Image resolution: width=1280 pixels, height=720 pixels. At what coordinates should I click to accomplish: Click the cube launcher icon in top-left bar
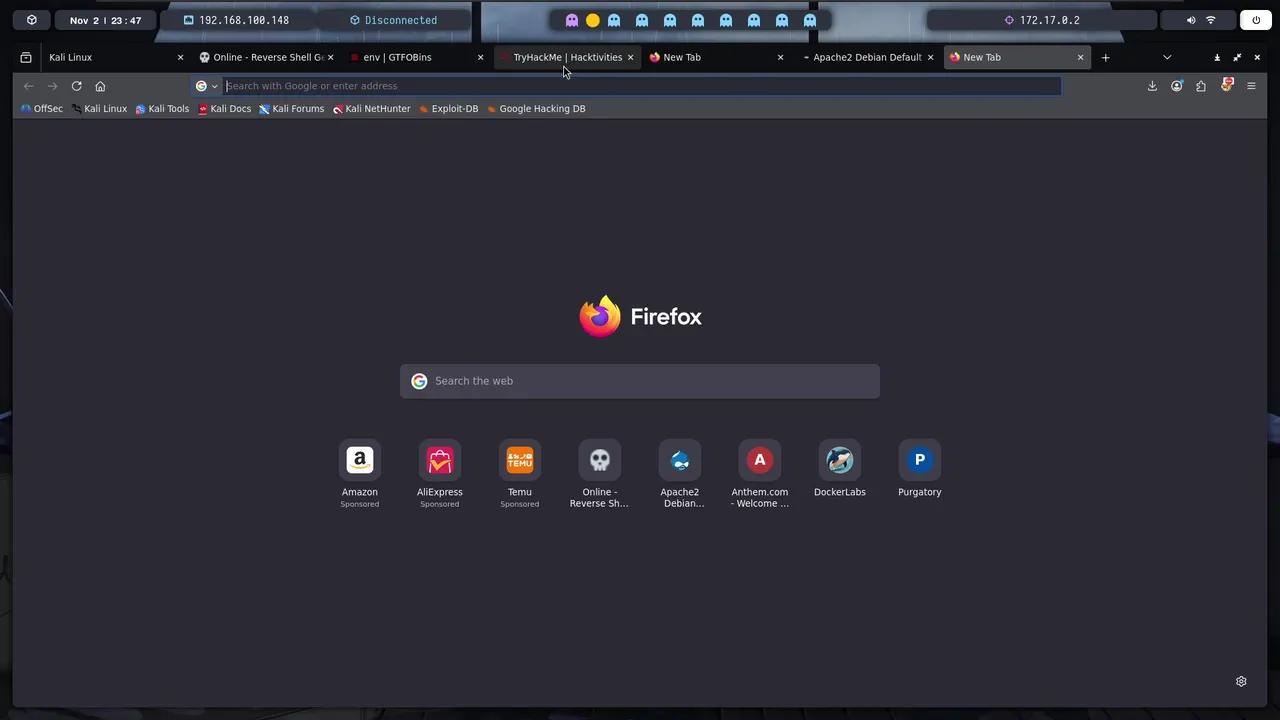[32, 20]
